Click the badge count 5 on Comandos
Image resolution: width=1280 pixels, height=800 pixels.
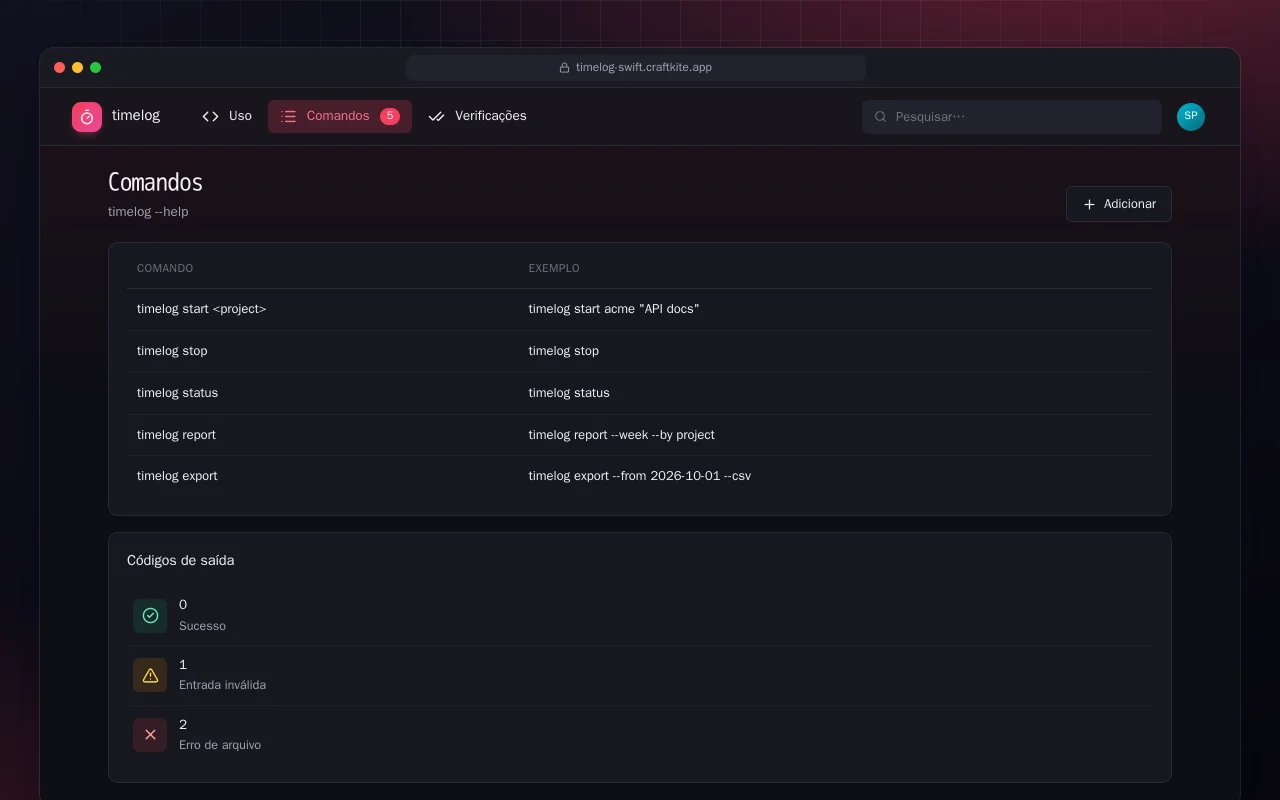390,116
